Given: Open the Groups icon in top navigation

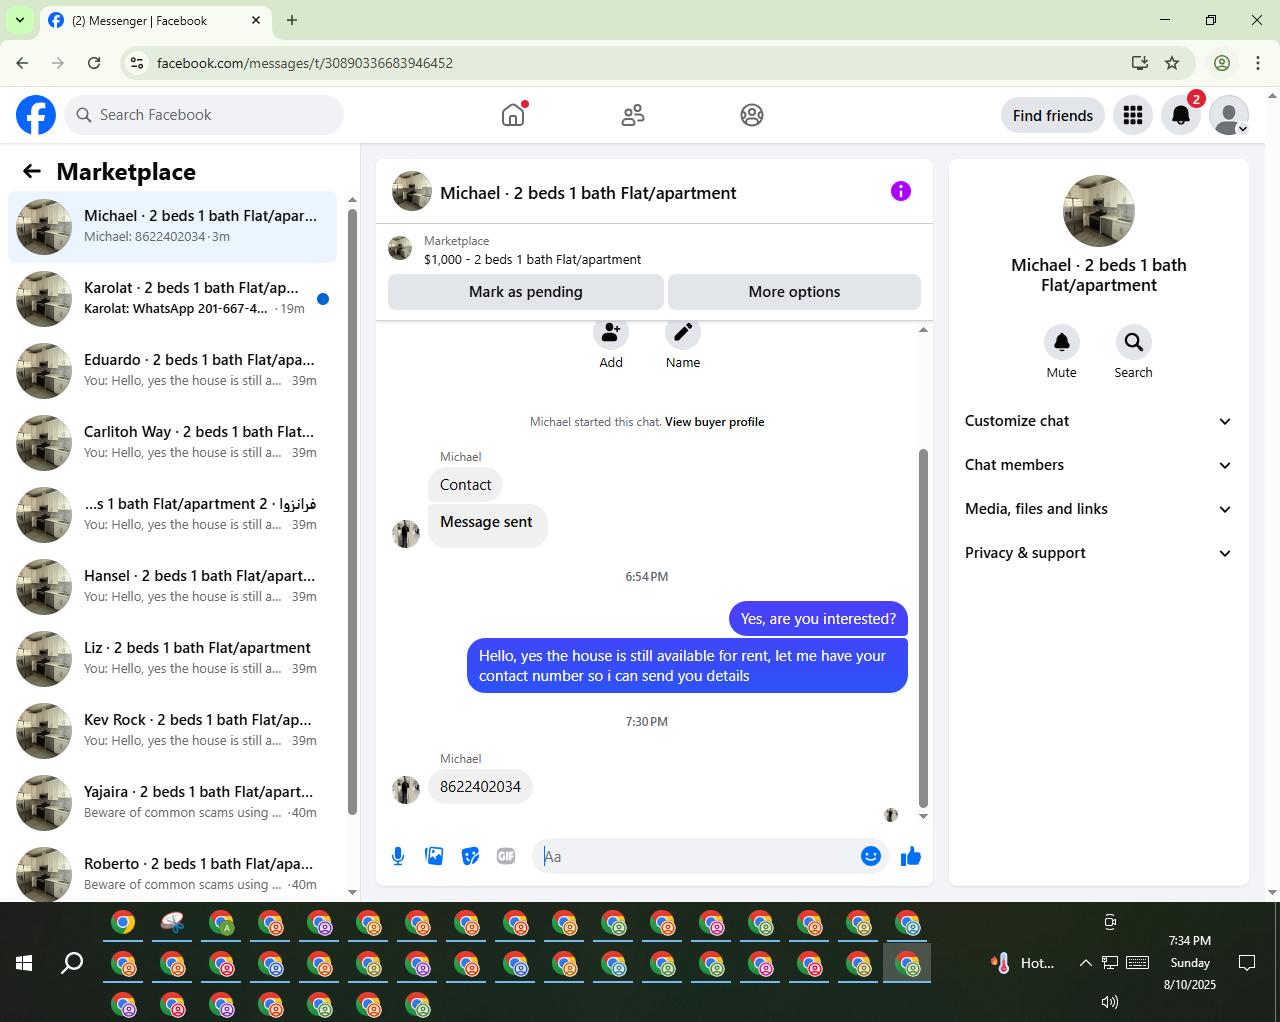Looking at the screenshot, I should coord(752,115).
